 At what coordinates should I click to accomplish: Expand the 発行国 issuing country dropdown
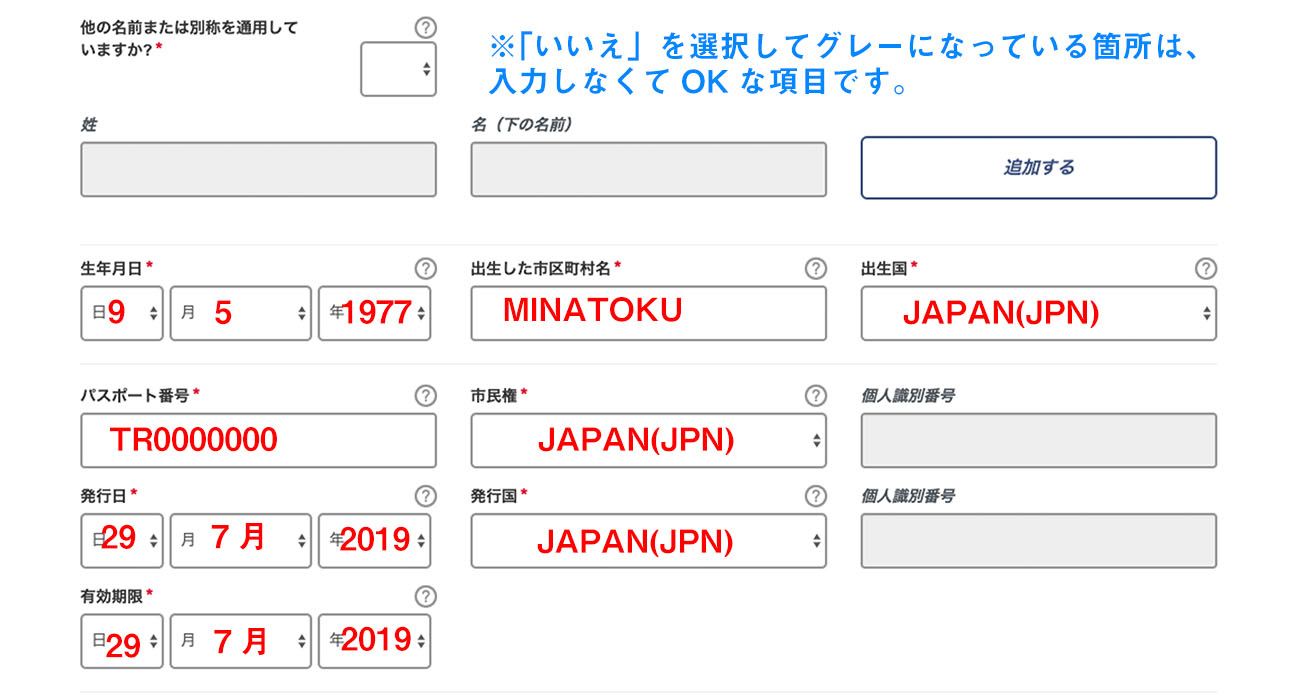click(x=648, y=541)
